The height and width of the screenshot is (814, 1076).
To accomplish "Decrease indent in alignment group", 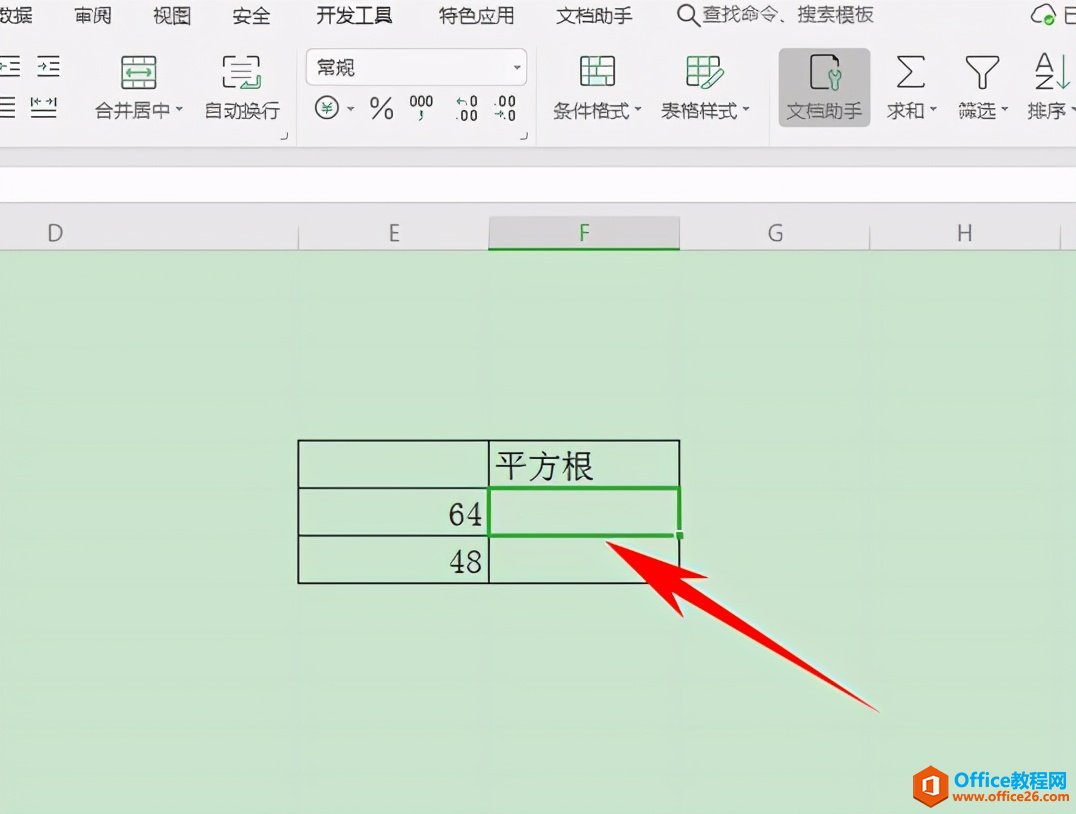I will (10, 67).
